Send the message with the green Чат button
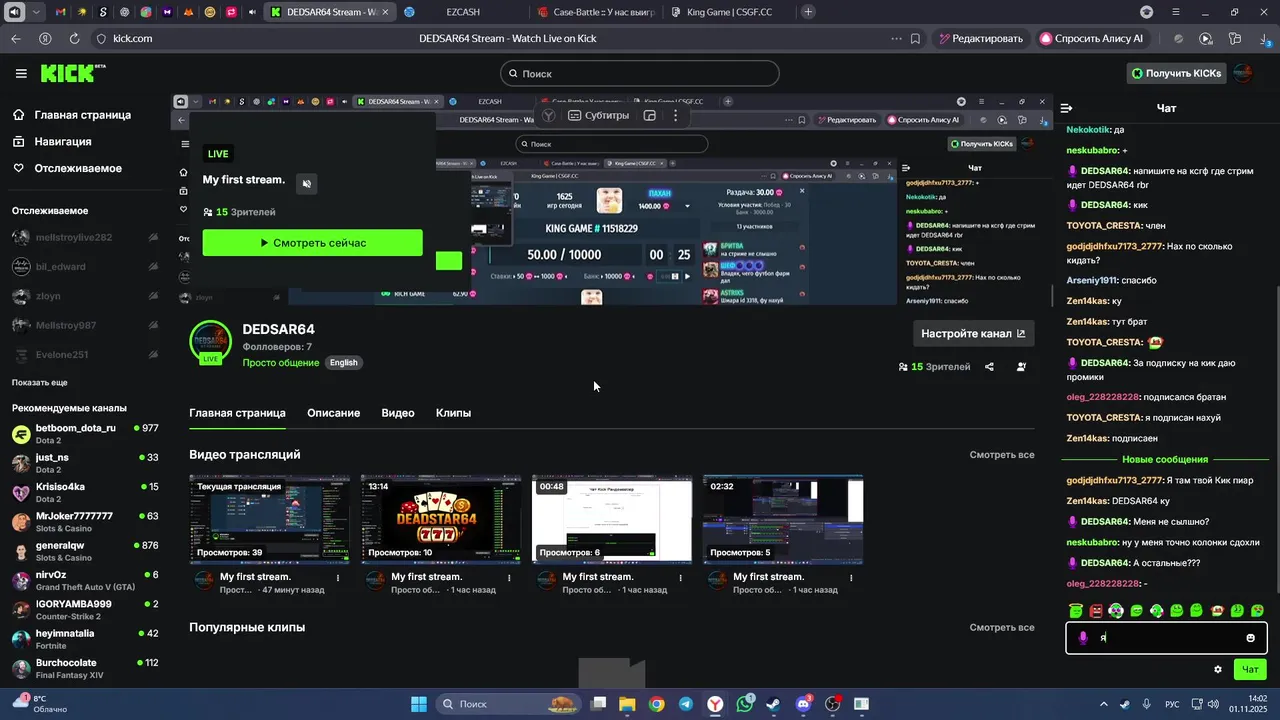Image resolution: width=1280 pixels, height=720 pixels. [1250, 670]
